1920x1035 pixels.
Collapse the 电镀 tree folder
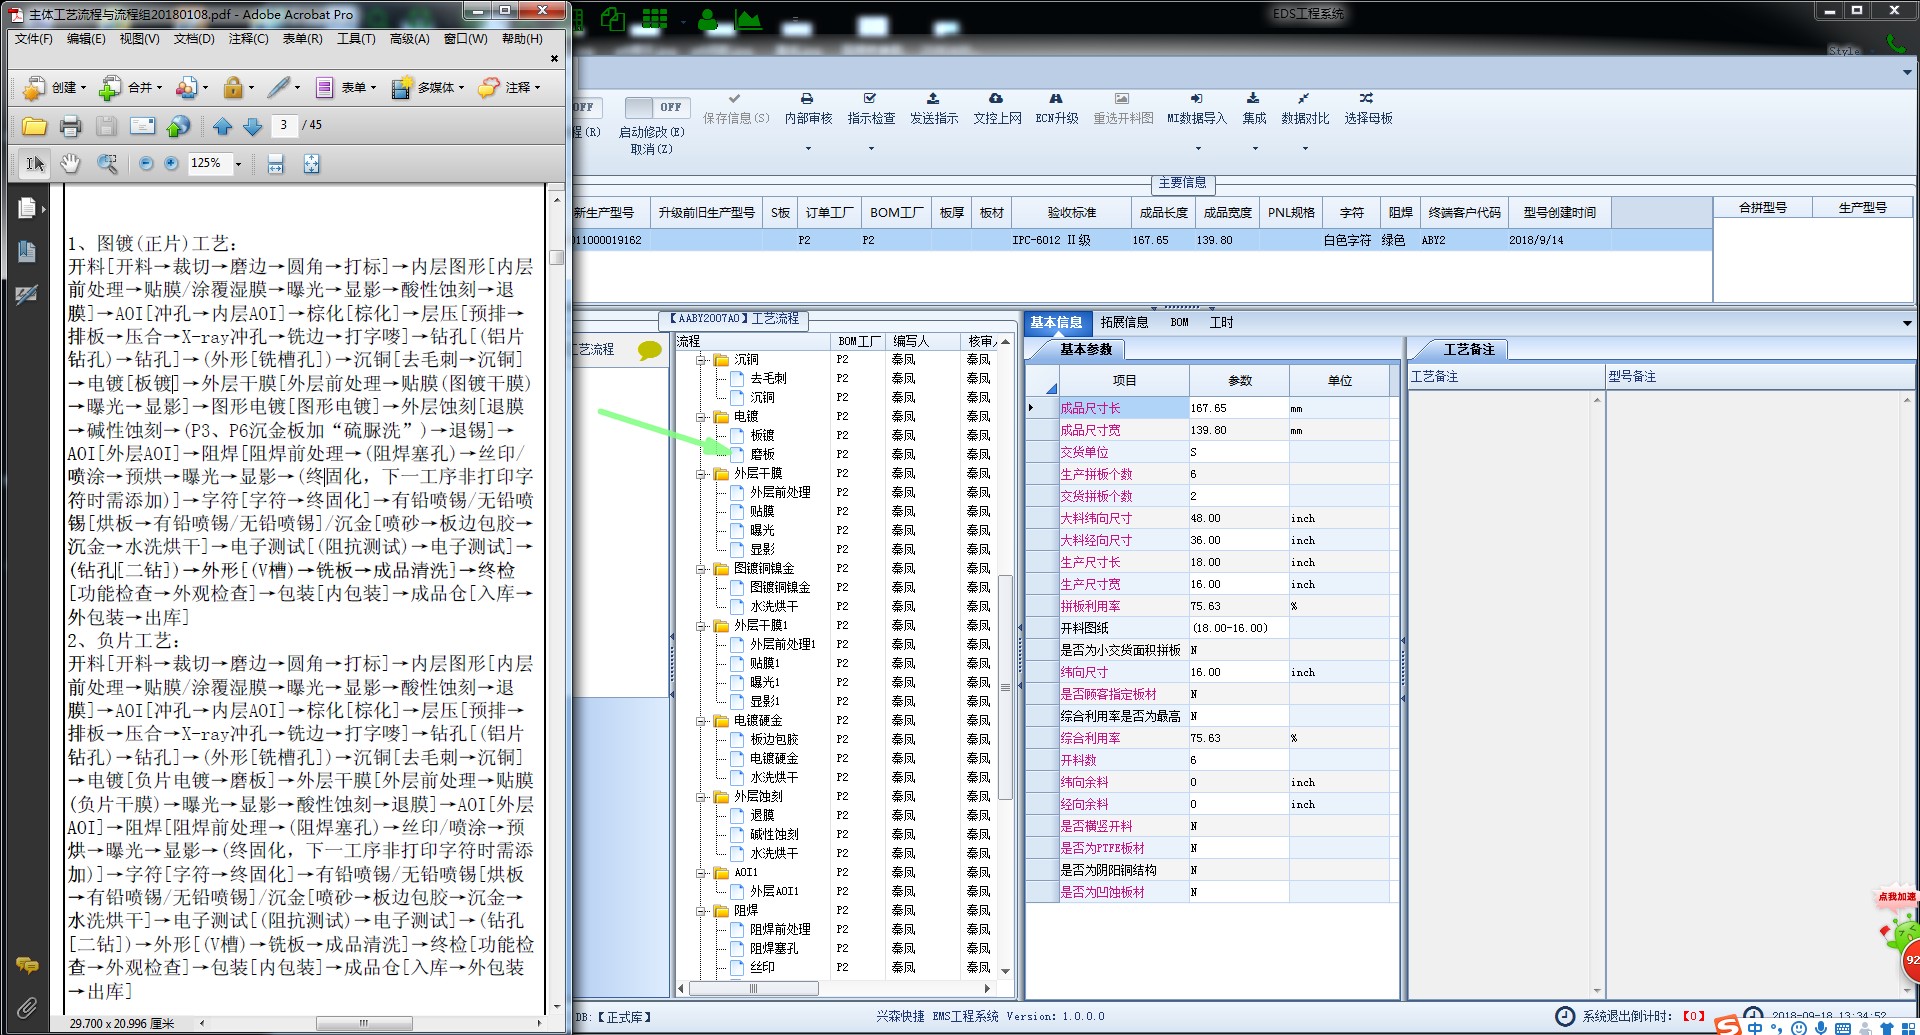702,417
